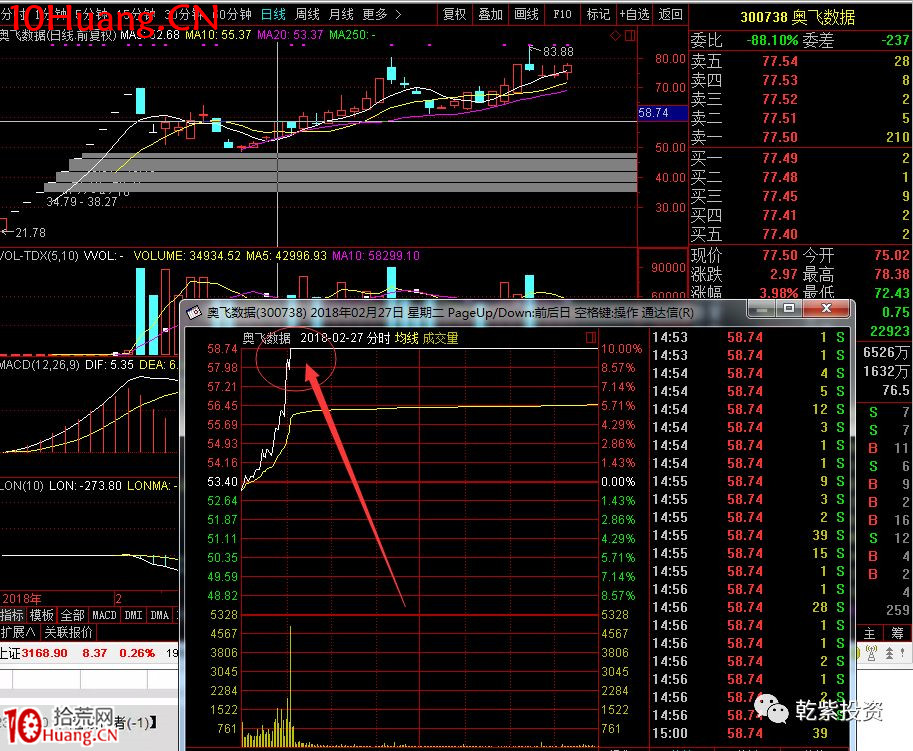
Task: Click the 83.88 high price label
Action: (558, 51)
